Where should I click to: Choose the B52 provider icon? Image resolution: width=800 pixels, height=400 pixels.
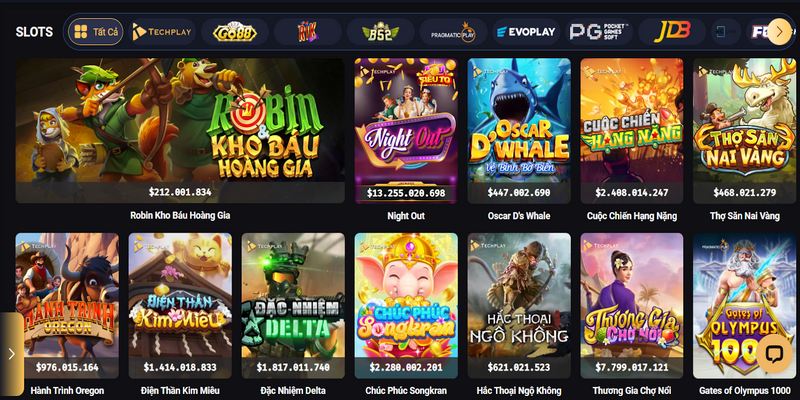(x=380, y=32)
